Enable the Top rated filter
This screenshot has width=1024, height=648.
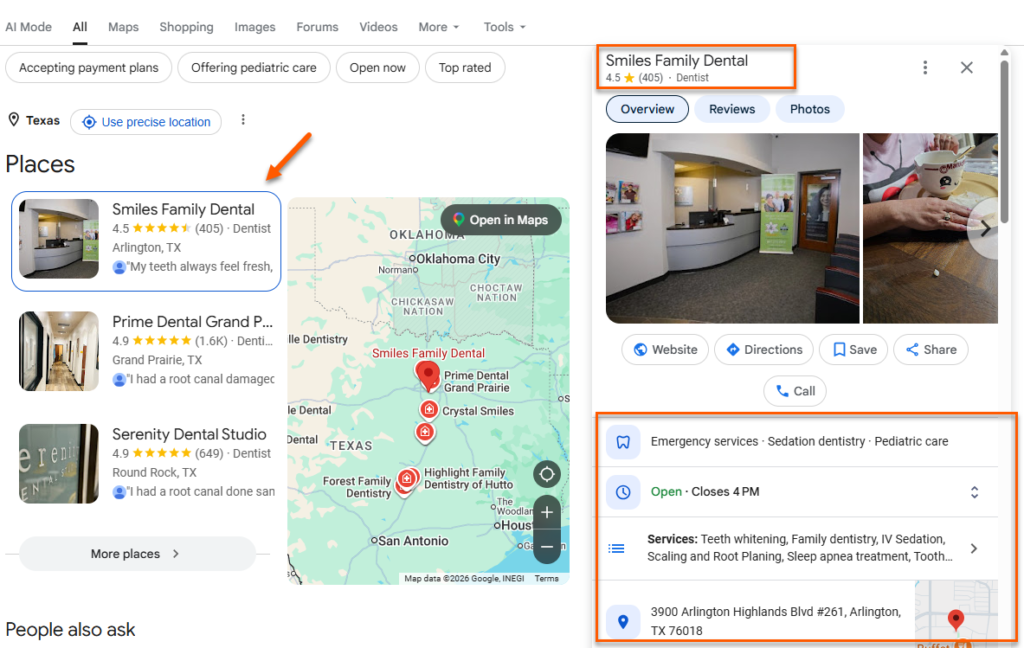465,68
